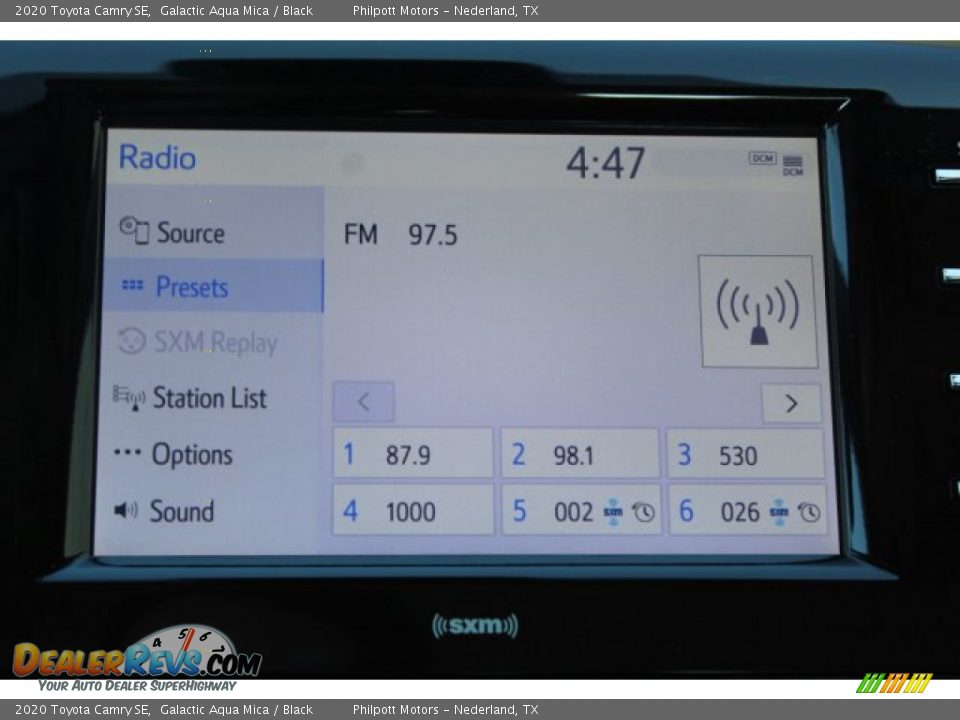Tune to preset 3 AM 530
The height and width of the screenshot is (720, 960).
pos(745,455)
